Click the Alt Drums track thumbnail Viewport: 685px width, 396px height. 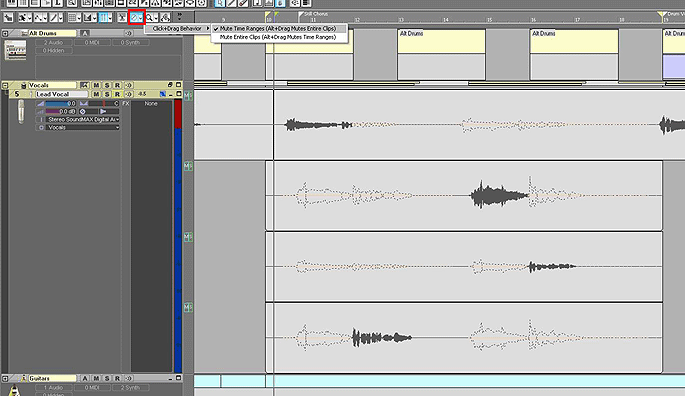[15, 50]
